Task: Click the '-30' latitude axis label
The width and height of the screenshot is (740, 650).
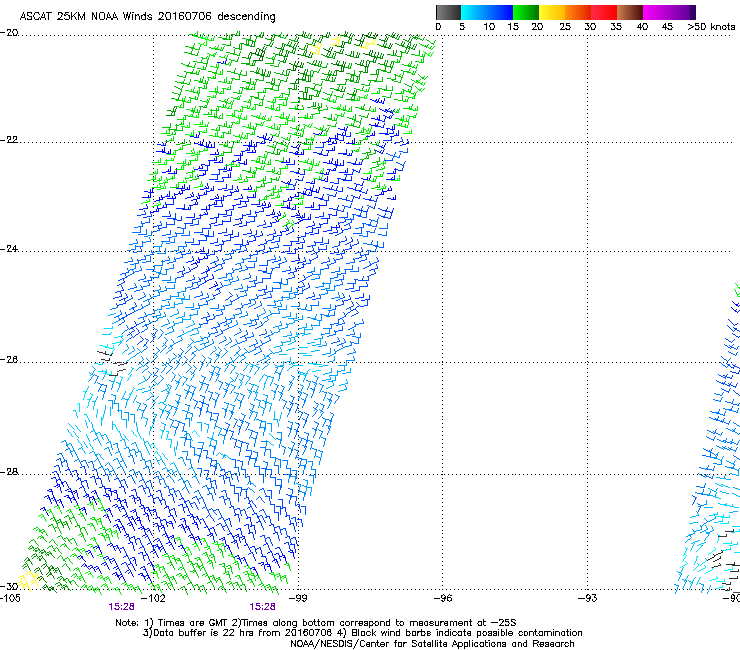Action: click(x=9, y=586)
